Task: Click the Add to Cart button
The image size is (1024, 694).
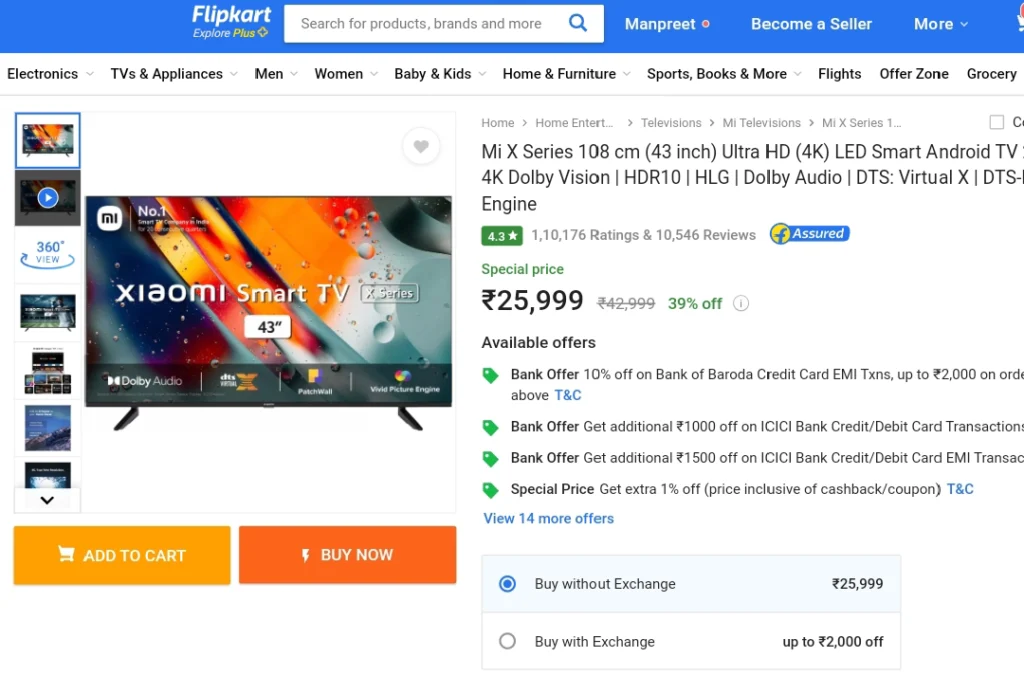Action: [x=122, y=555]
